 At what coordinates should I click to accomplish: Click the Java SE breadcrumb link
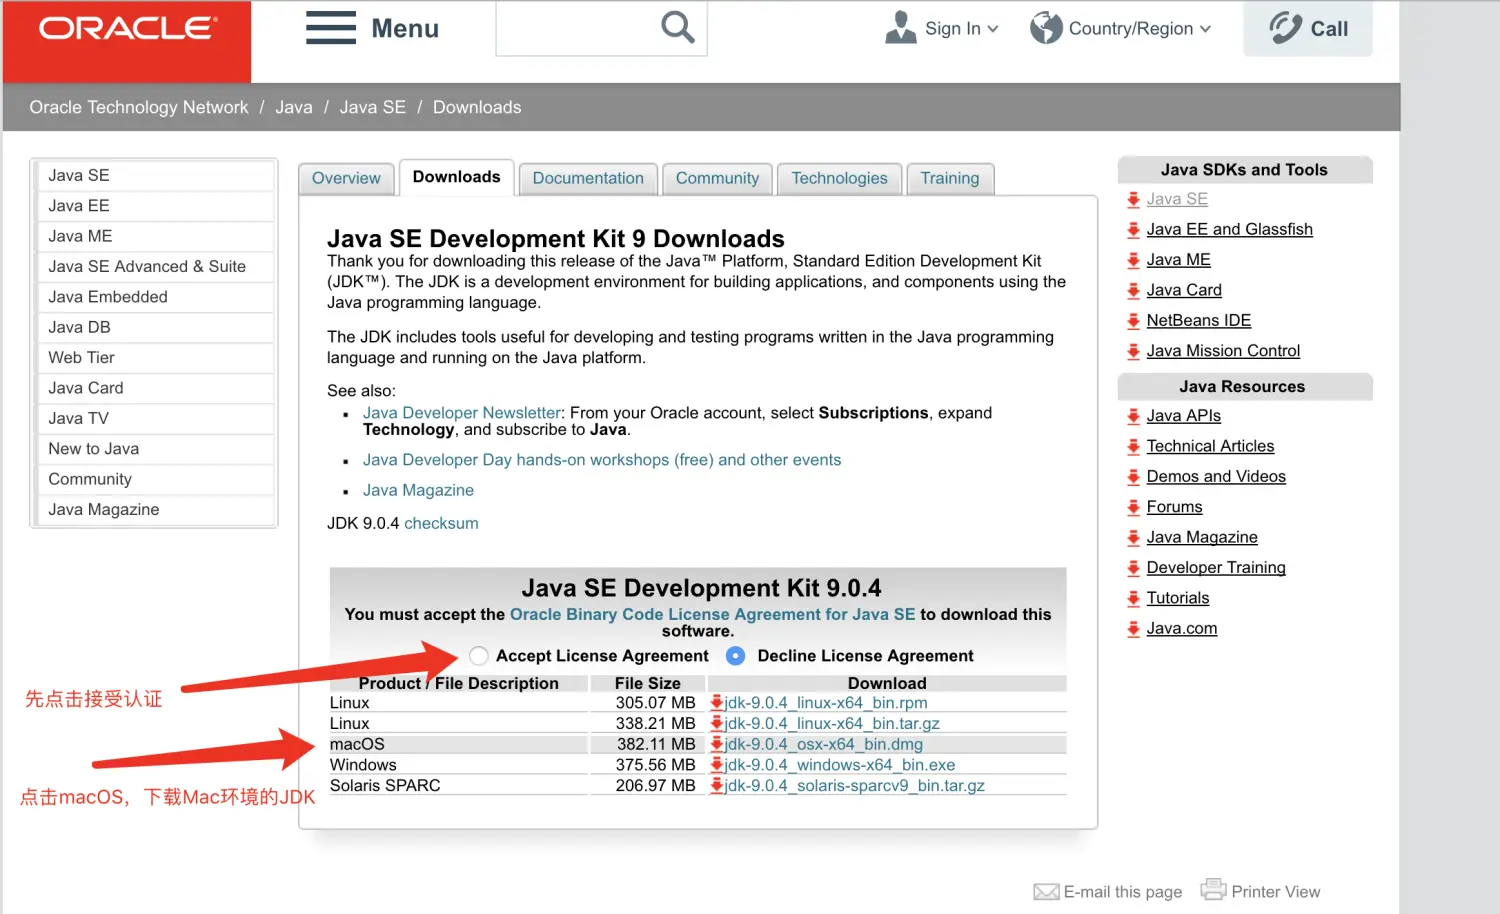[372, 107]
